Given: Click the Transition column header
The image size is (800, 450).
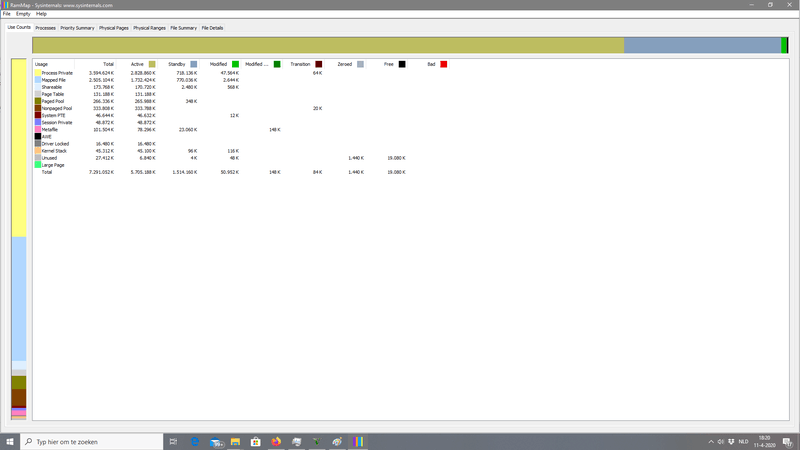Looking at the screenshot, I should 304,64.
